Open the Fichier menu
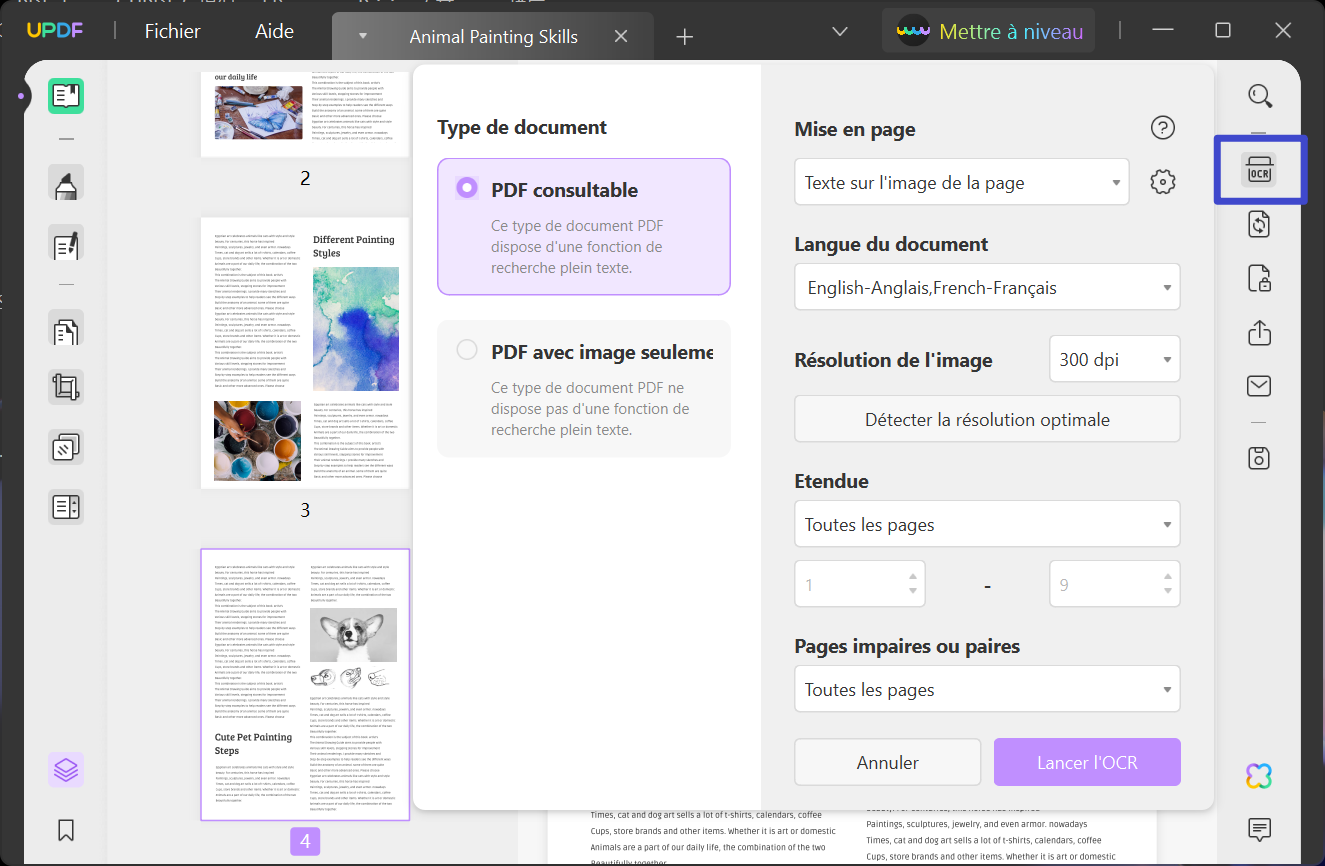The image size is (1325, 866). coord(172,32)
